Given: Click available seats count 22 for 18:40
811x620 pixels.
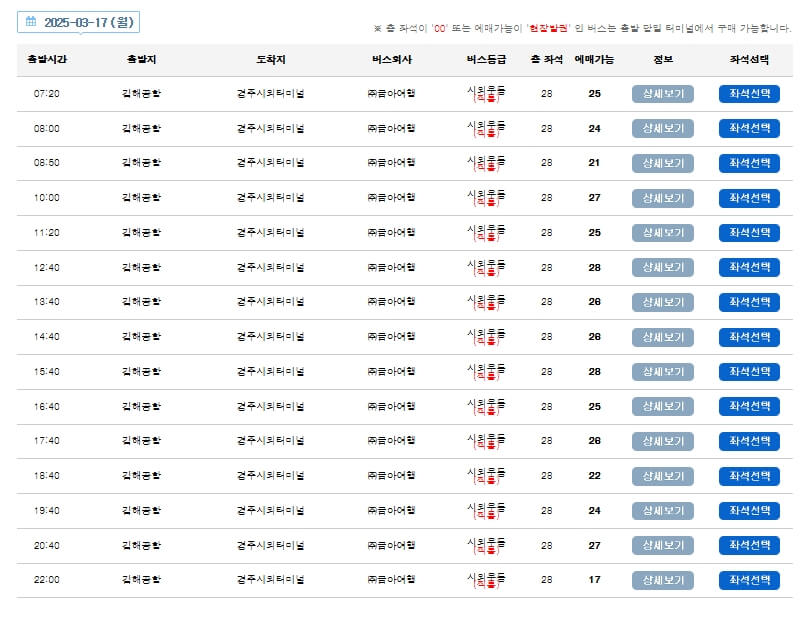Looking at the screenshot, I should point(594,476).
